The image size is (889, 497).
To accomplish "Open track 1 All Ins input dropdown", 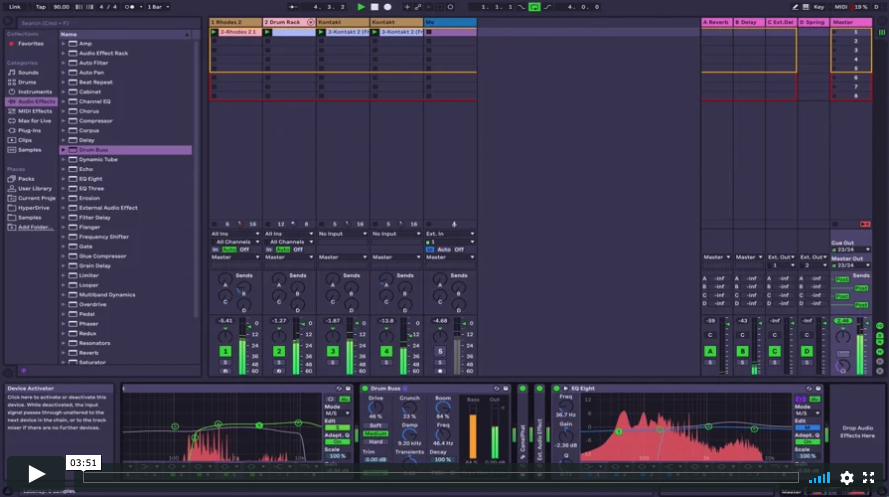I will click(x=235, y=233).
